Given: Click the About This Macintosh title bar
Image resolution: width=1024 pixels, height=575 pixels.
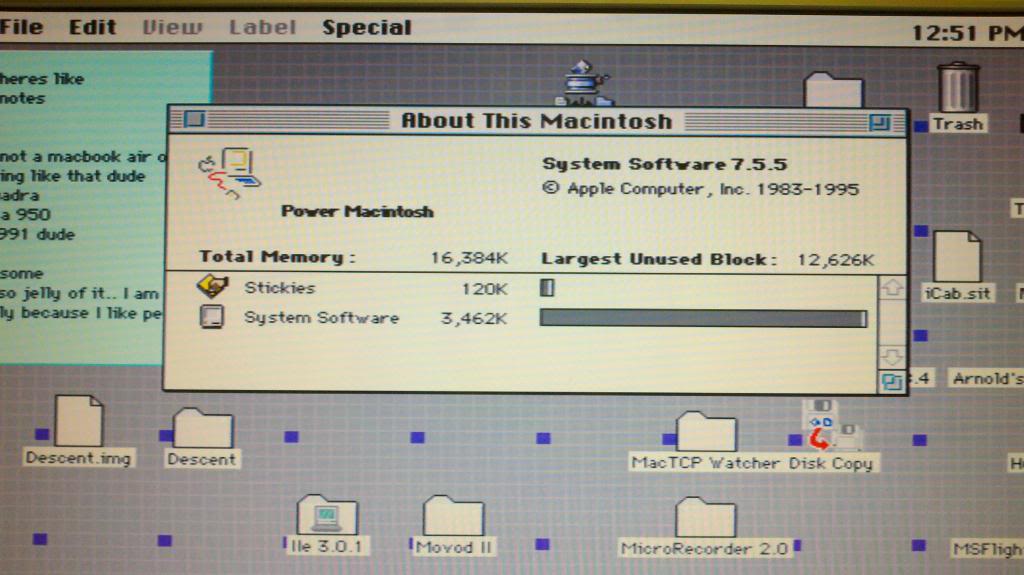Looking at the screenshot, I should (537, 121).
